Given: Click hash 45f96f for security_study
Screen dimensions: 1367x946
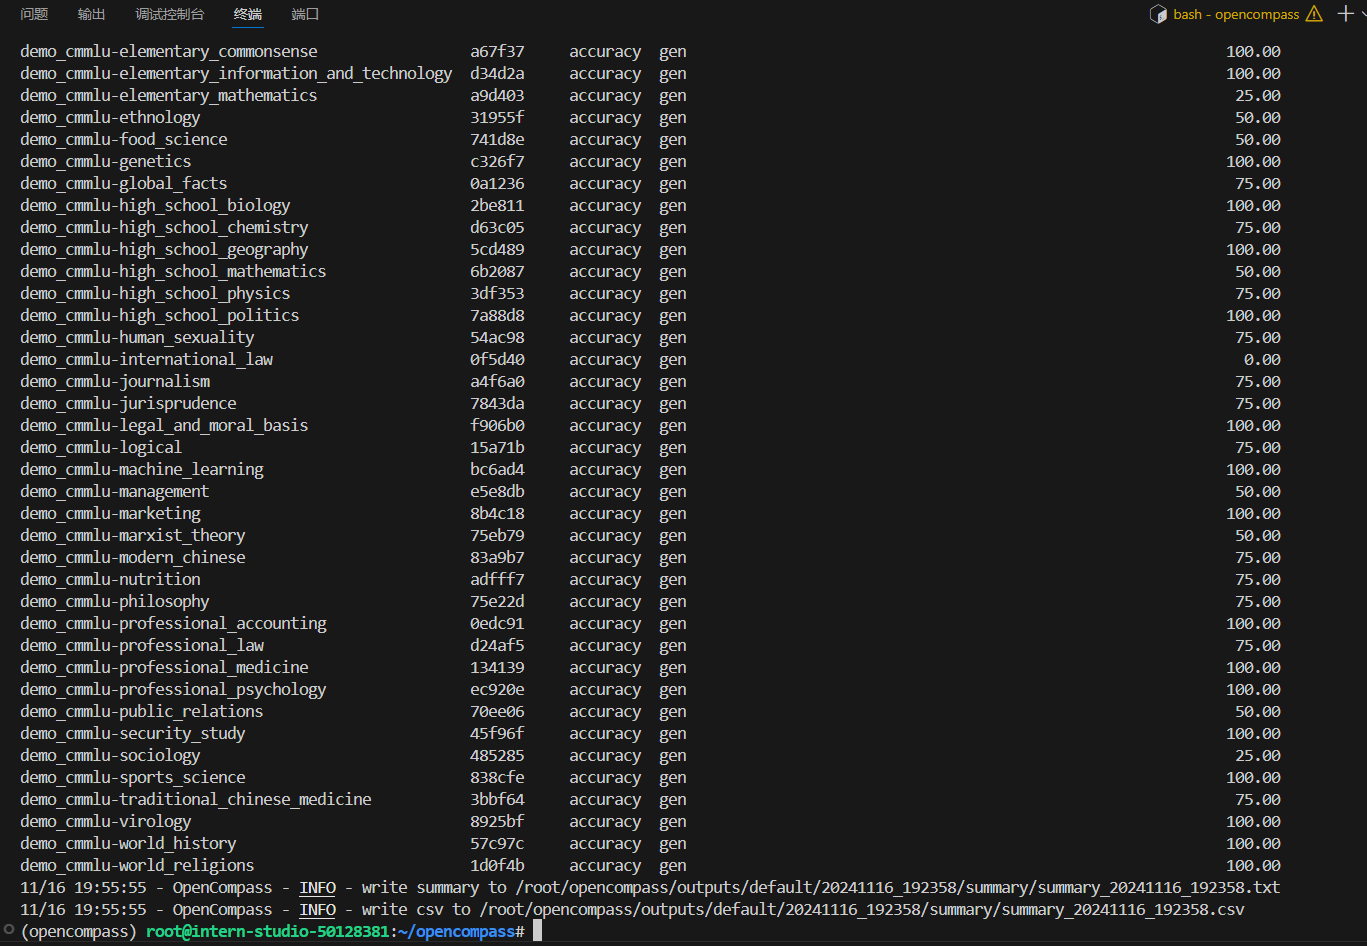Looking at the screenshot, I should (497, 733).
